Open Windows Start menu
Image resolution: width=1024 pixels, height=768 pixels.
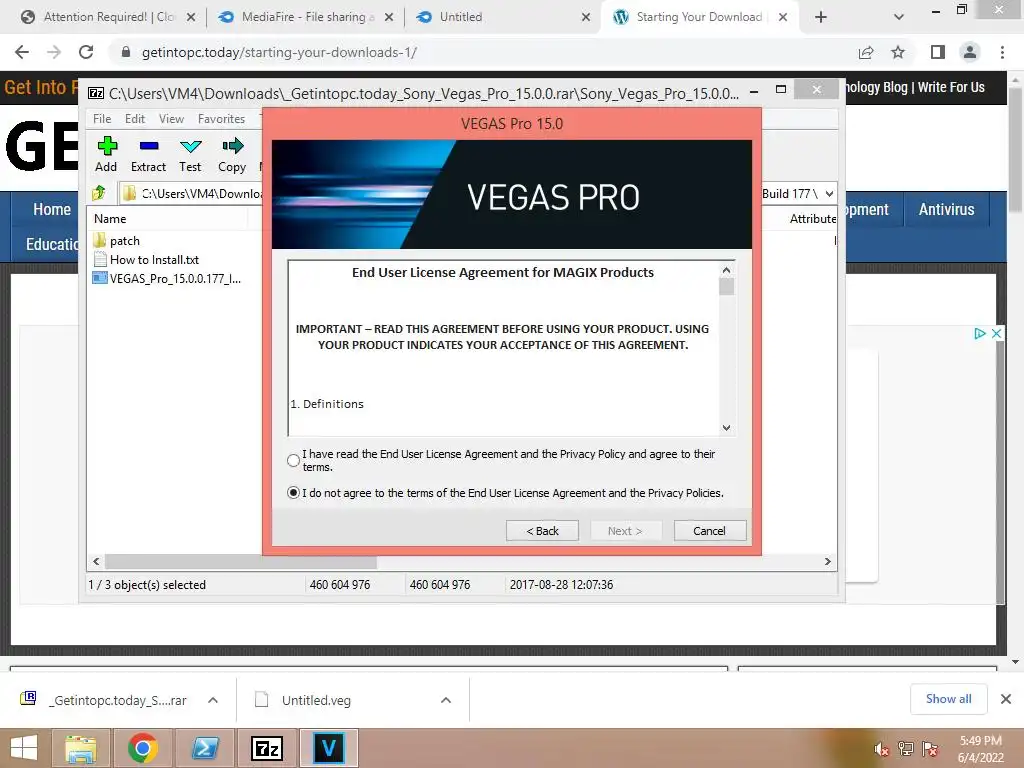(24, 748)
